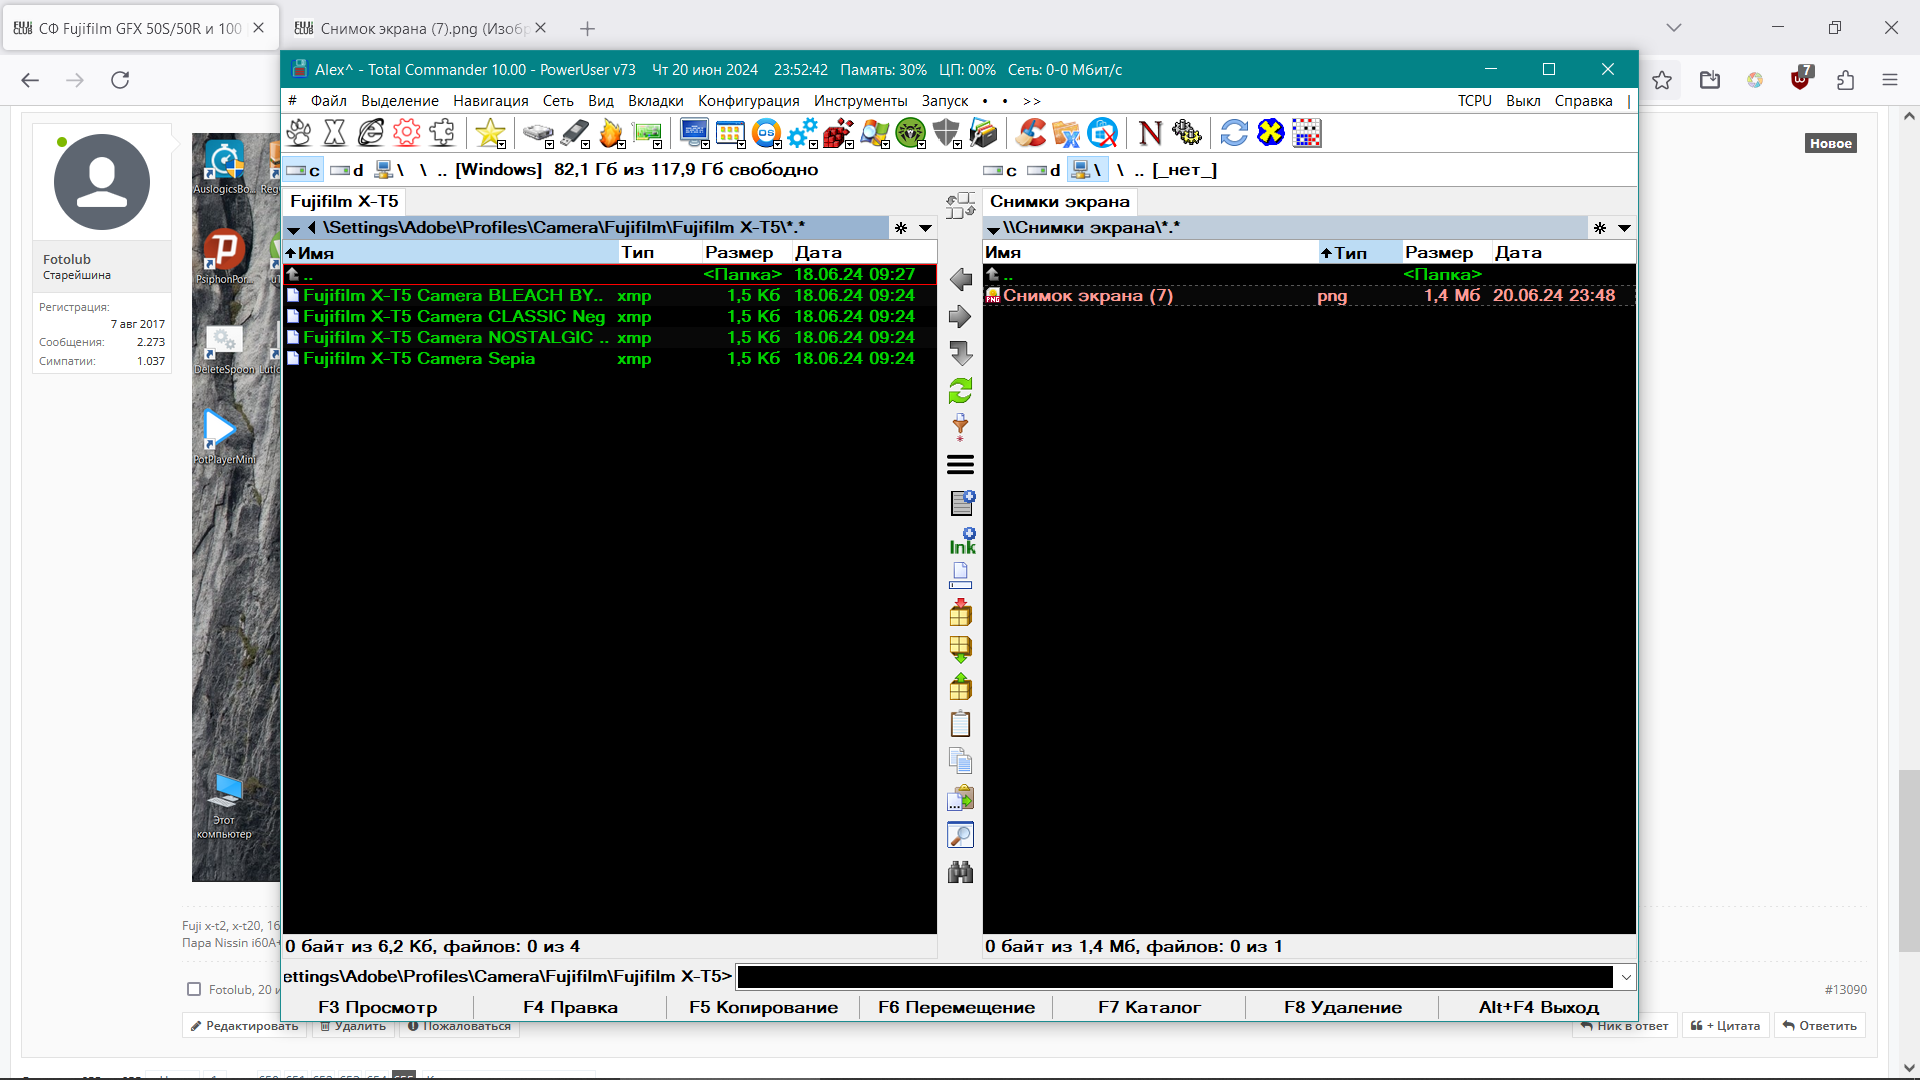
Task: Click Alt+F4 Выход button
Action: coord(1539,1007)
